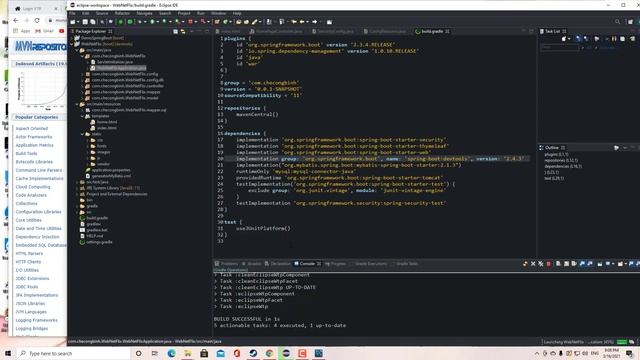Open the Cloud Computing category link
640x360 pixels.
[33, 187]
